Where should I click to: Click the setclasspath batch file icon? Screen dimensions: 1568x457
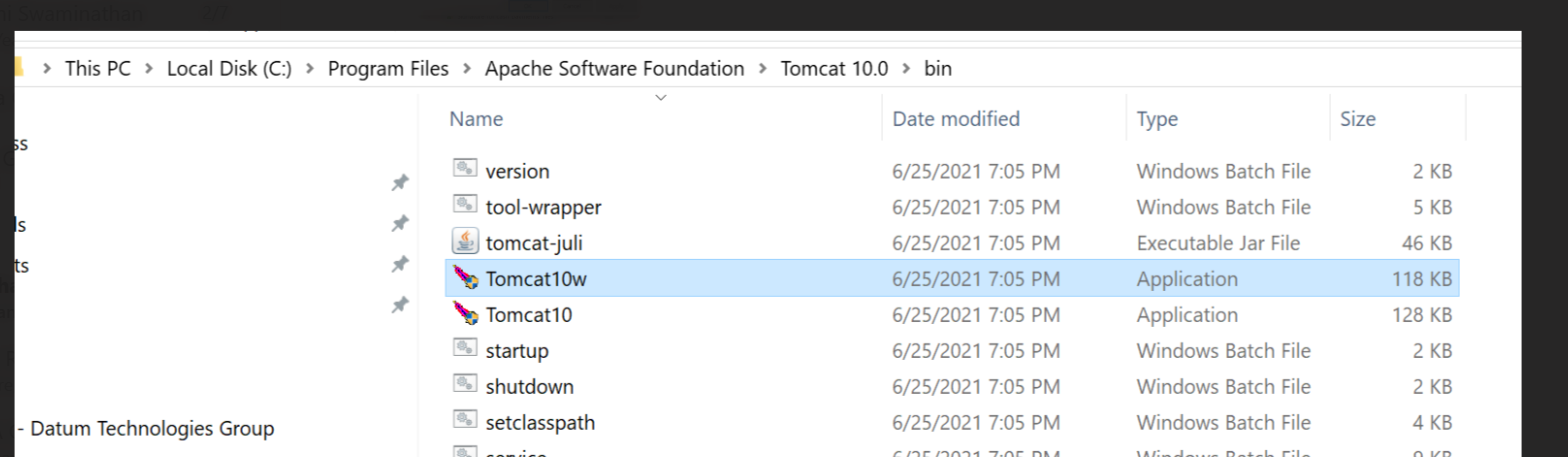(464, 422)
